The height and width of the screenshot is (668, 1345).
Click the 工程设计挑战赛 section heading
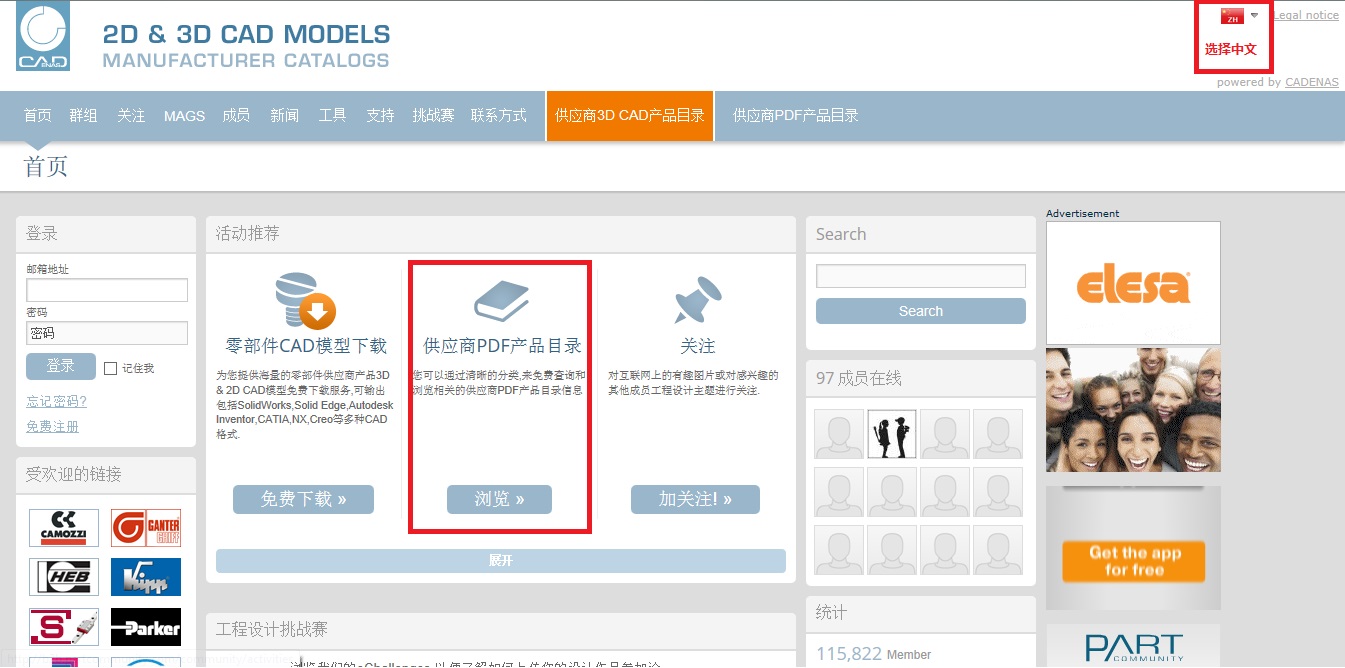272,629
